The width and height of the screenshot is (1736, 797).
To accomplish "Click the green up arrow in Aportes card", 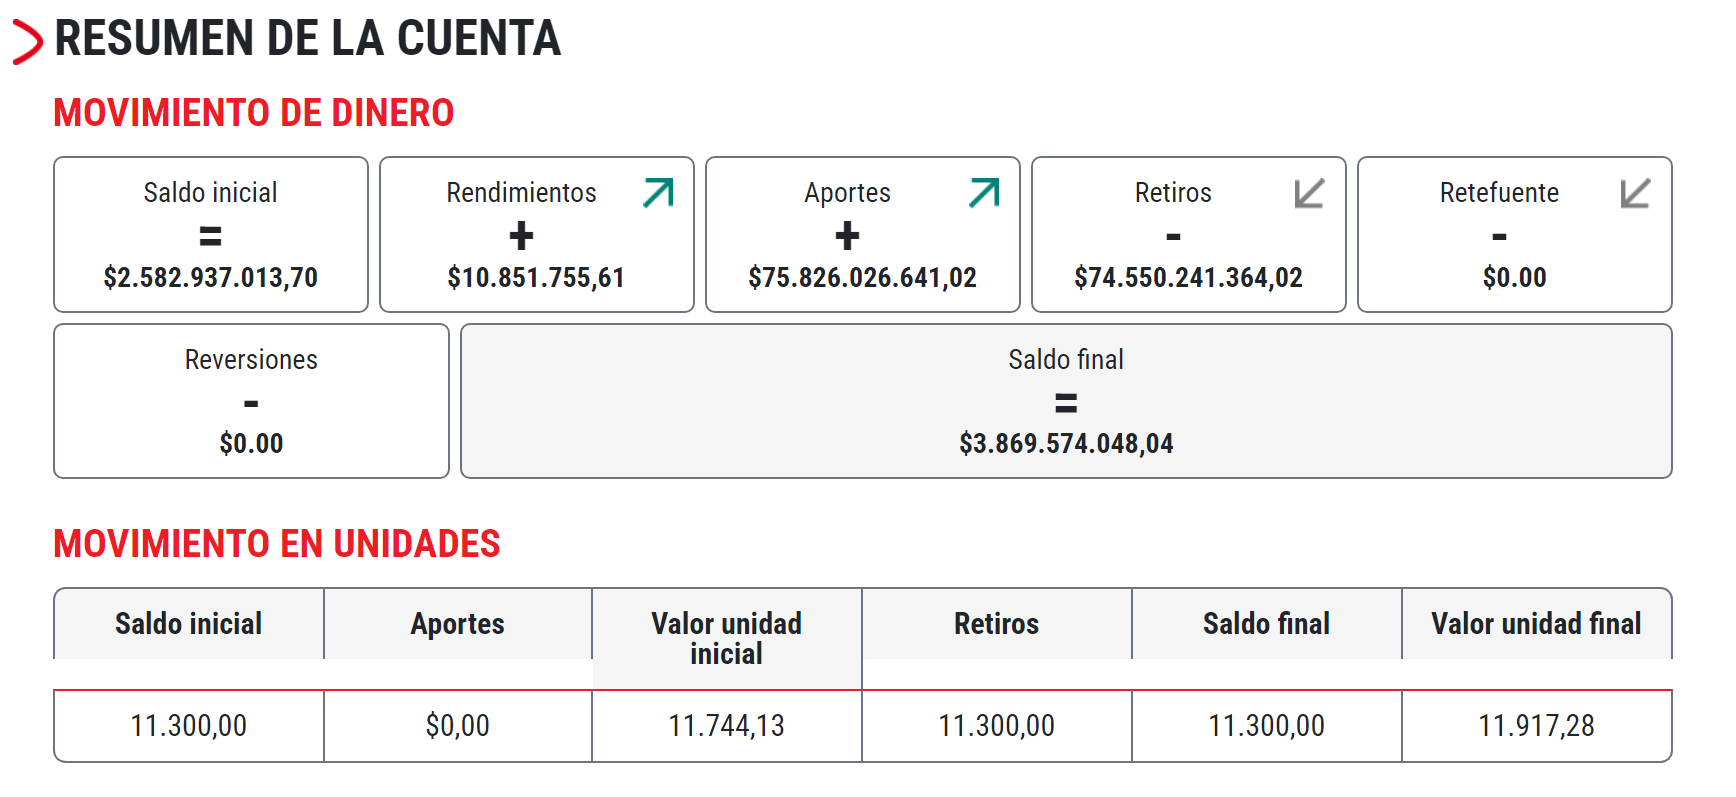I will pyautogui.click(x=985, y=192).
